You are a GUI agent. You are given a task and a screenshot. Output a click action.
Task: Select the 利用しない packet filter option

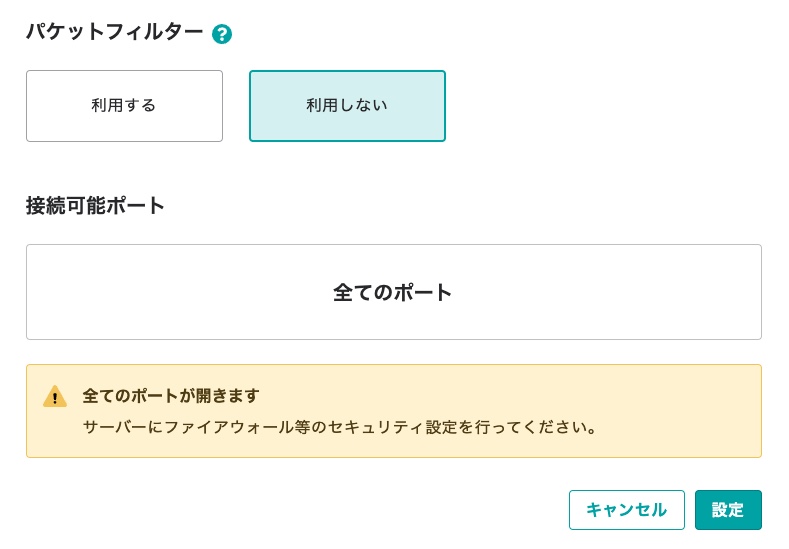pyautogui.click(x=347, y=106)
